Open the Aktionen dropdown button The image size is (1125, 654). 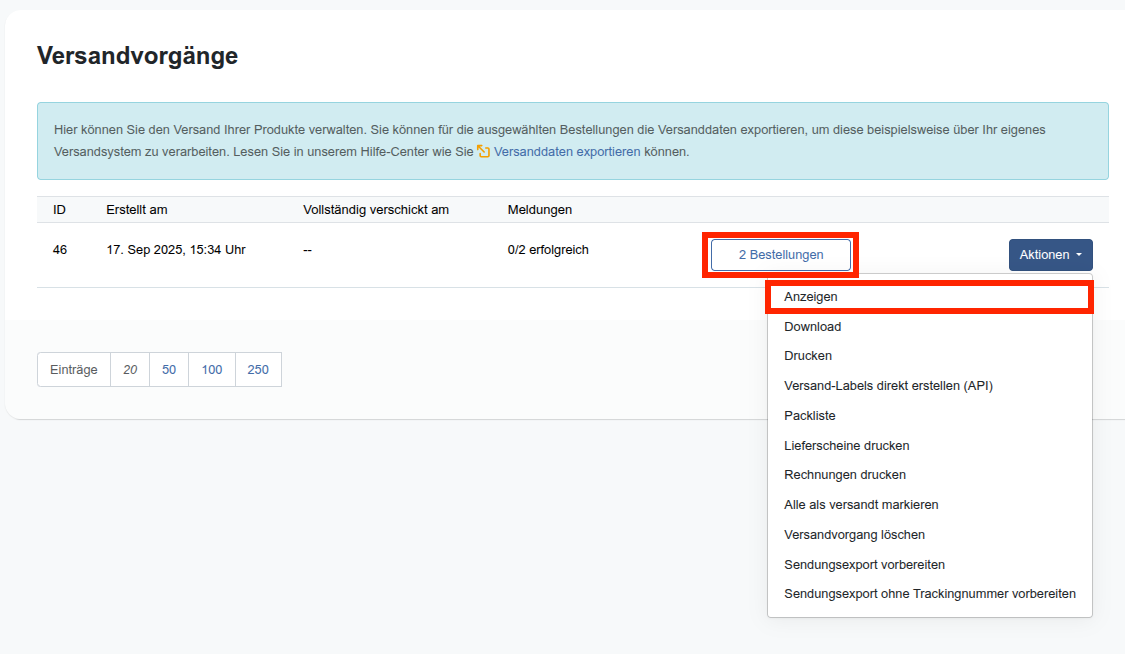pyautogui.click(x=1050, y=255)
